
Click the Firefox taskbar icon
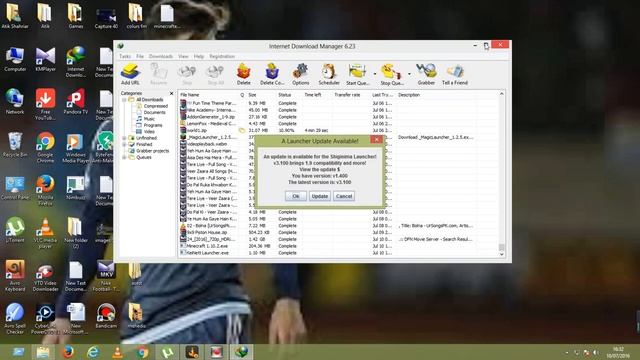pos(68,352)
